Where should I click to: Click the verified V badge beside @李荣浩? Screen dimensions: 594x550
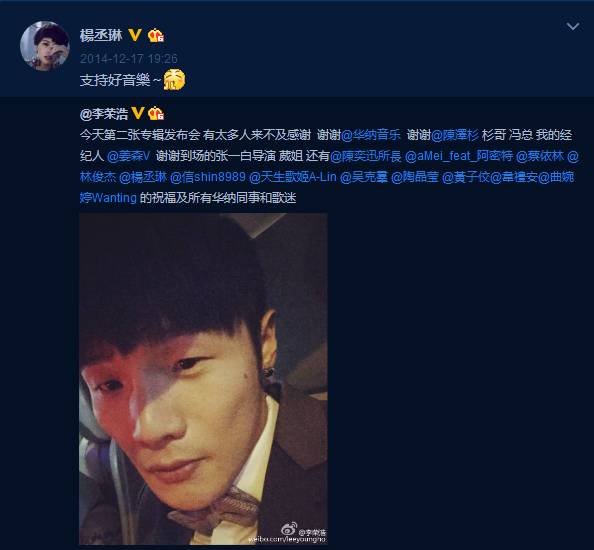point(138,113)
